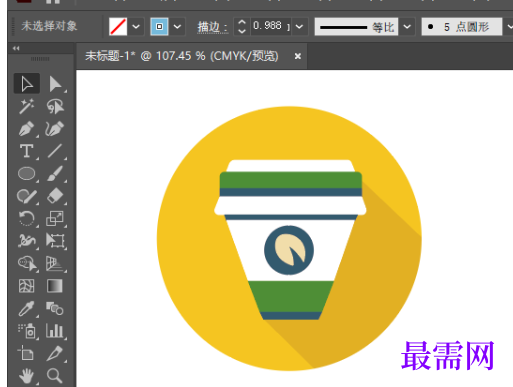Screen dimensions: 513x387
Task: Select the Slice tool
Action: pyautogui.click(x=55, y=353)
